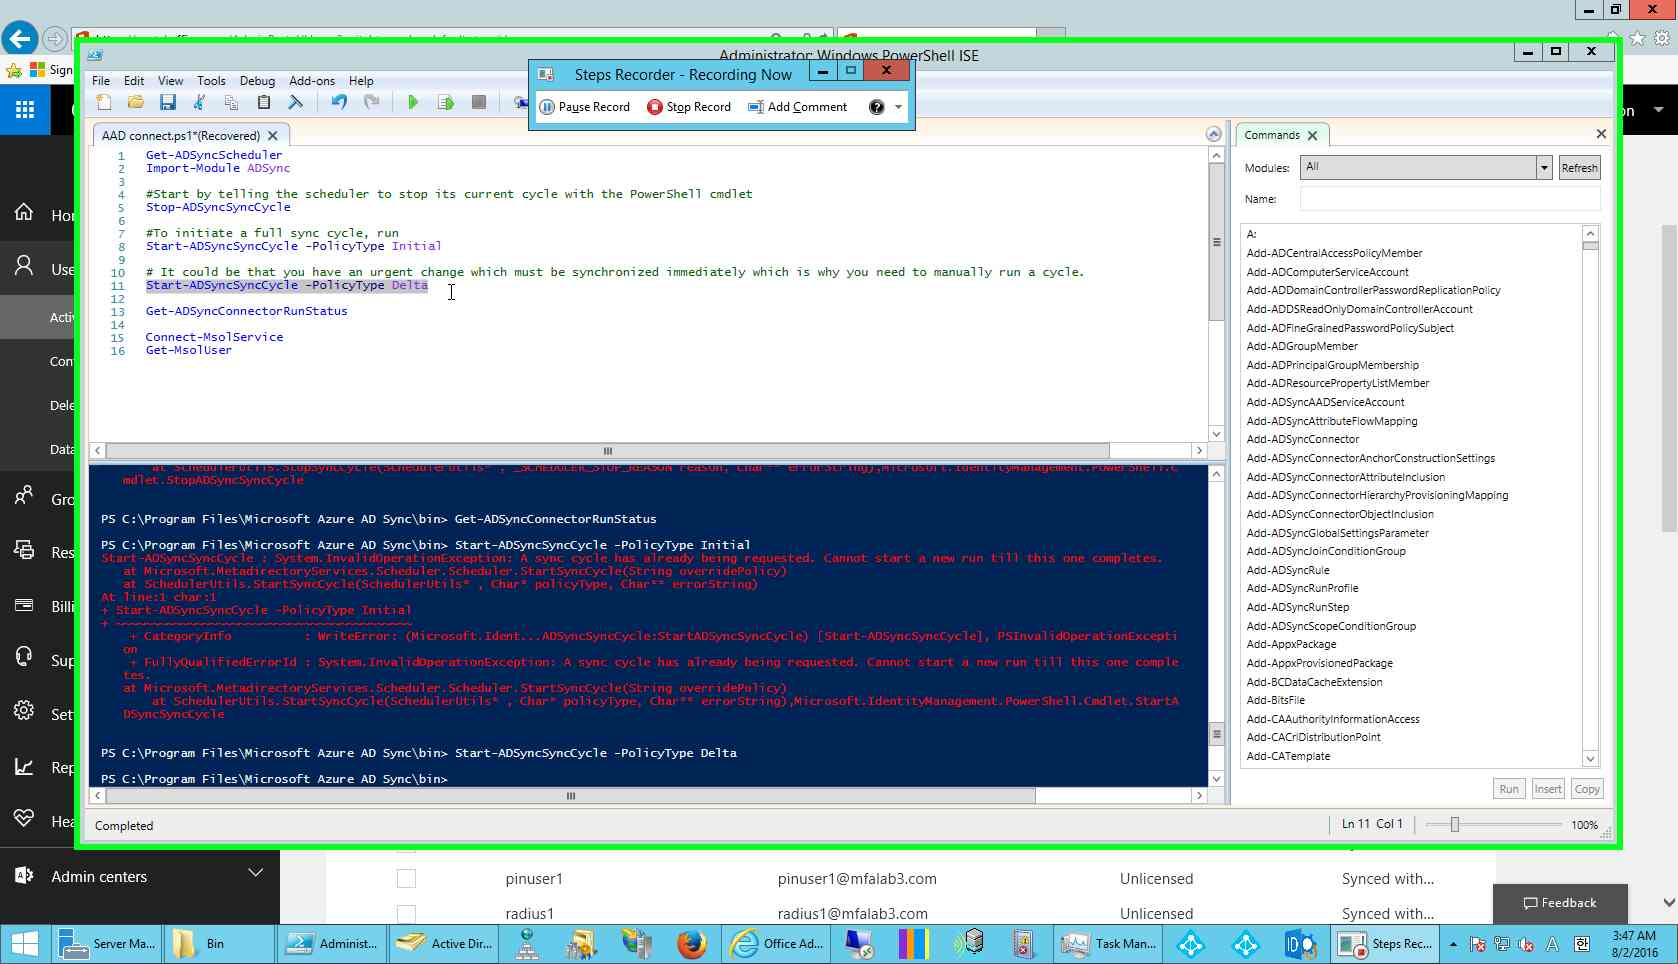
Task: Click the Run Selection icon
Action: pos(446,102)
